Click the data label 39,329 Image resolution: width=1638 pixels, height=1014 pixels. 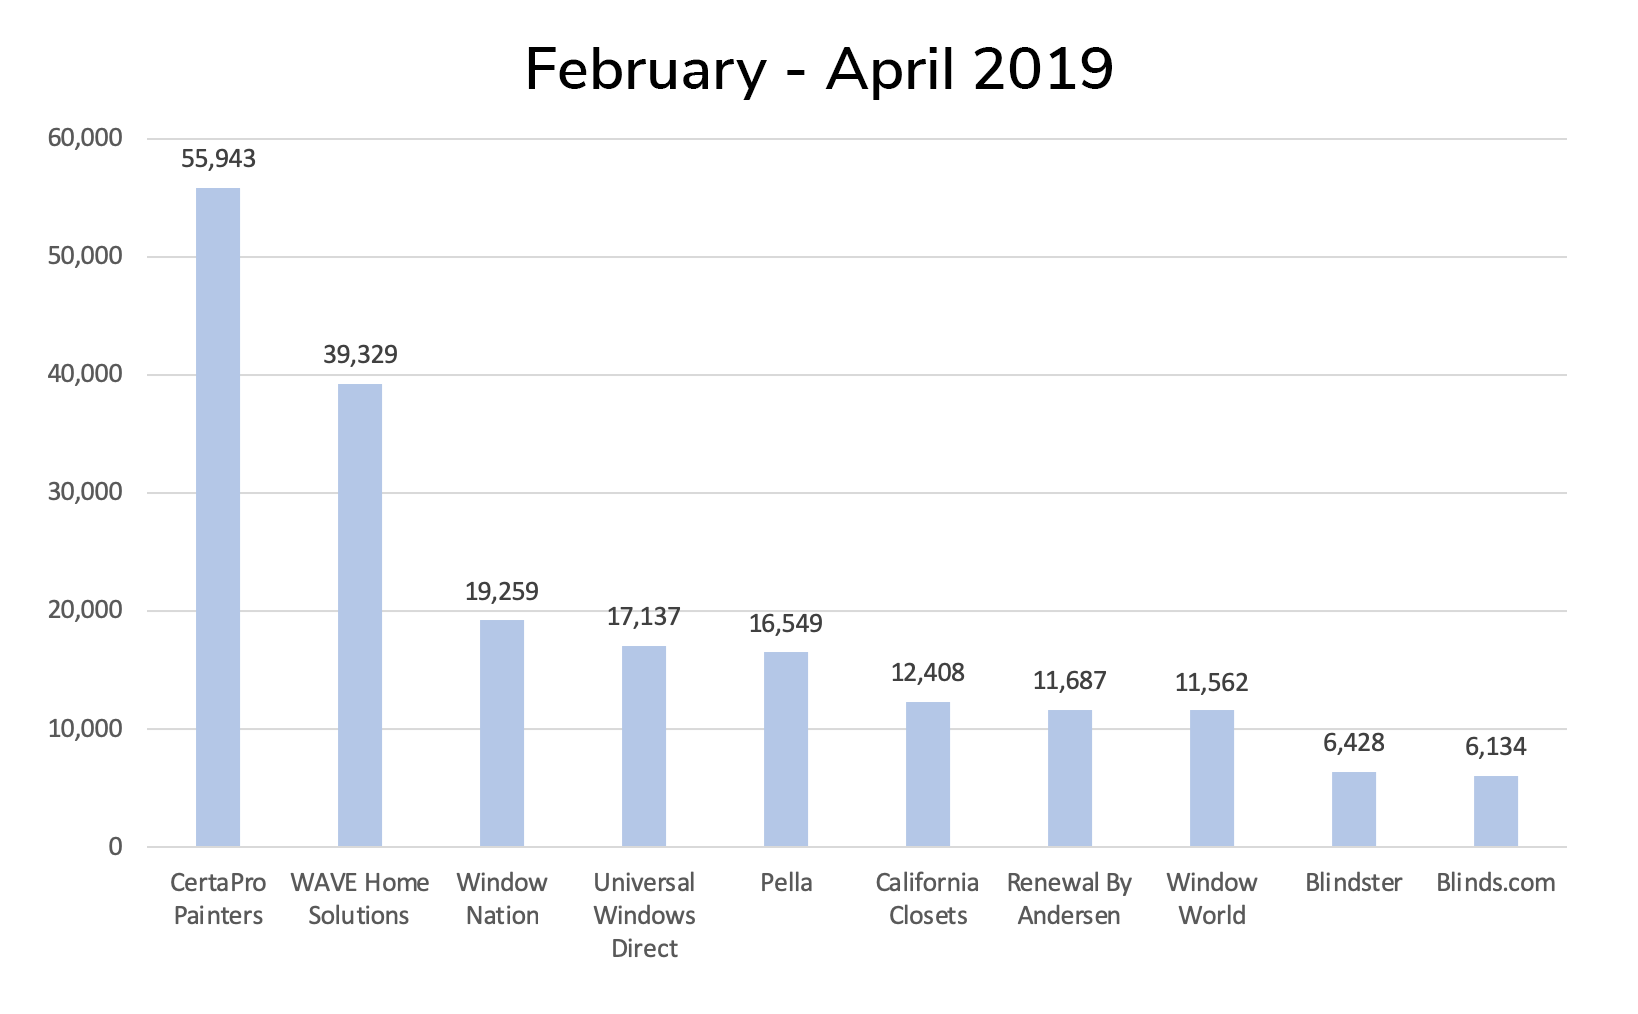pyautogui.click(x=360, y=355)
